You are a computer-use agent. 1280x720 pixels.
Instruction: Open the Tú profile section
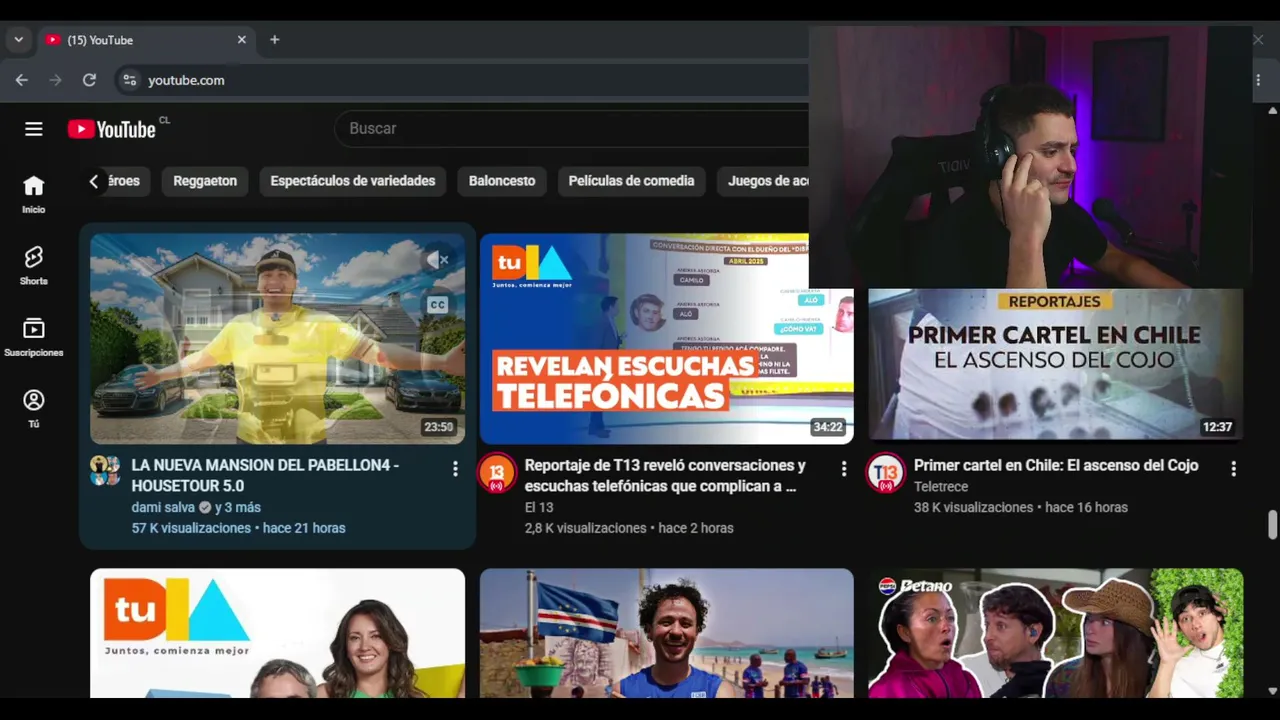tap(34, 409)
